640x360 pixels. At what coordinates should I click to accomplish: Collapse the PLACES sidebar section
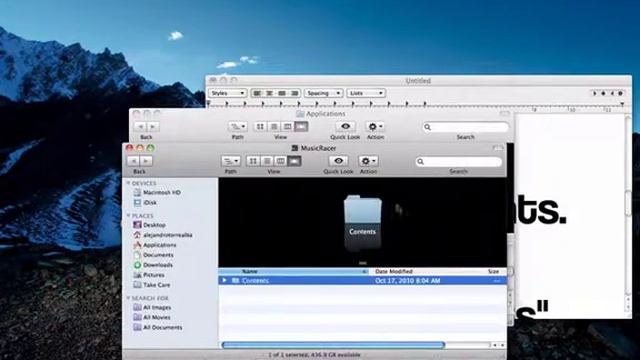129,216
